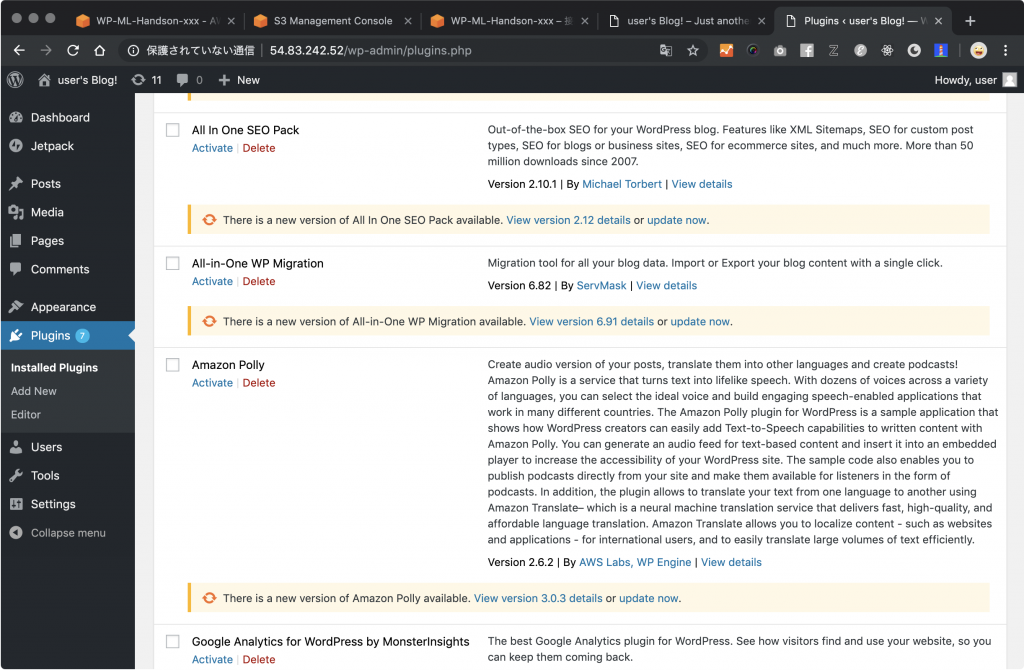This screenshot has height=670, width=1024.
Task: Open View version 3.0.3 details
Action: pyautogui.click(x=538, y=598)
